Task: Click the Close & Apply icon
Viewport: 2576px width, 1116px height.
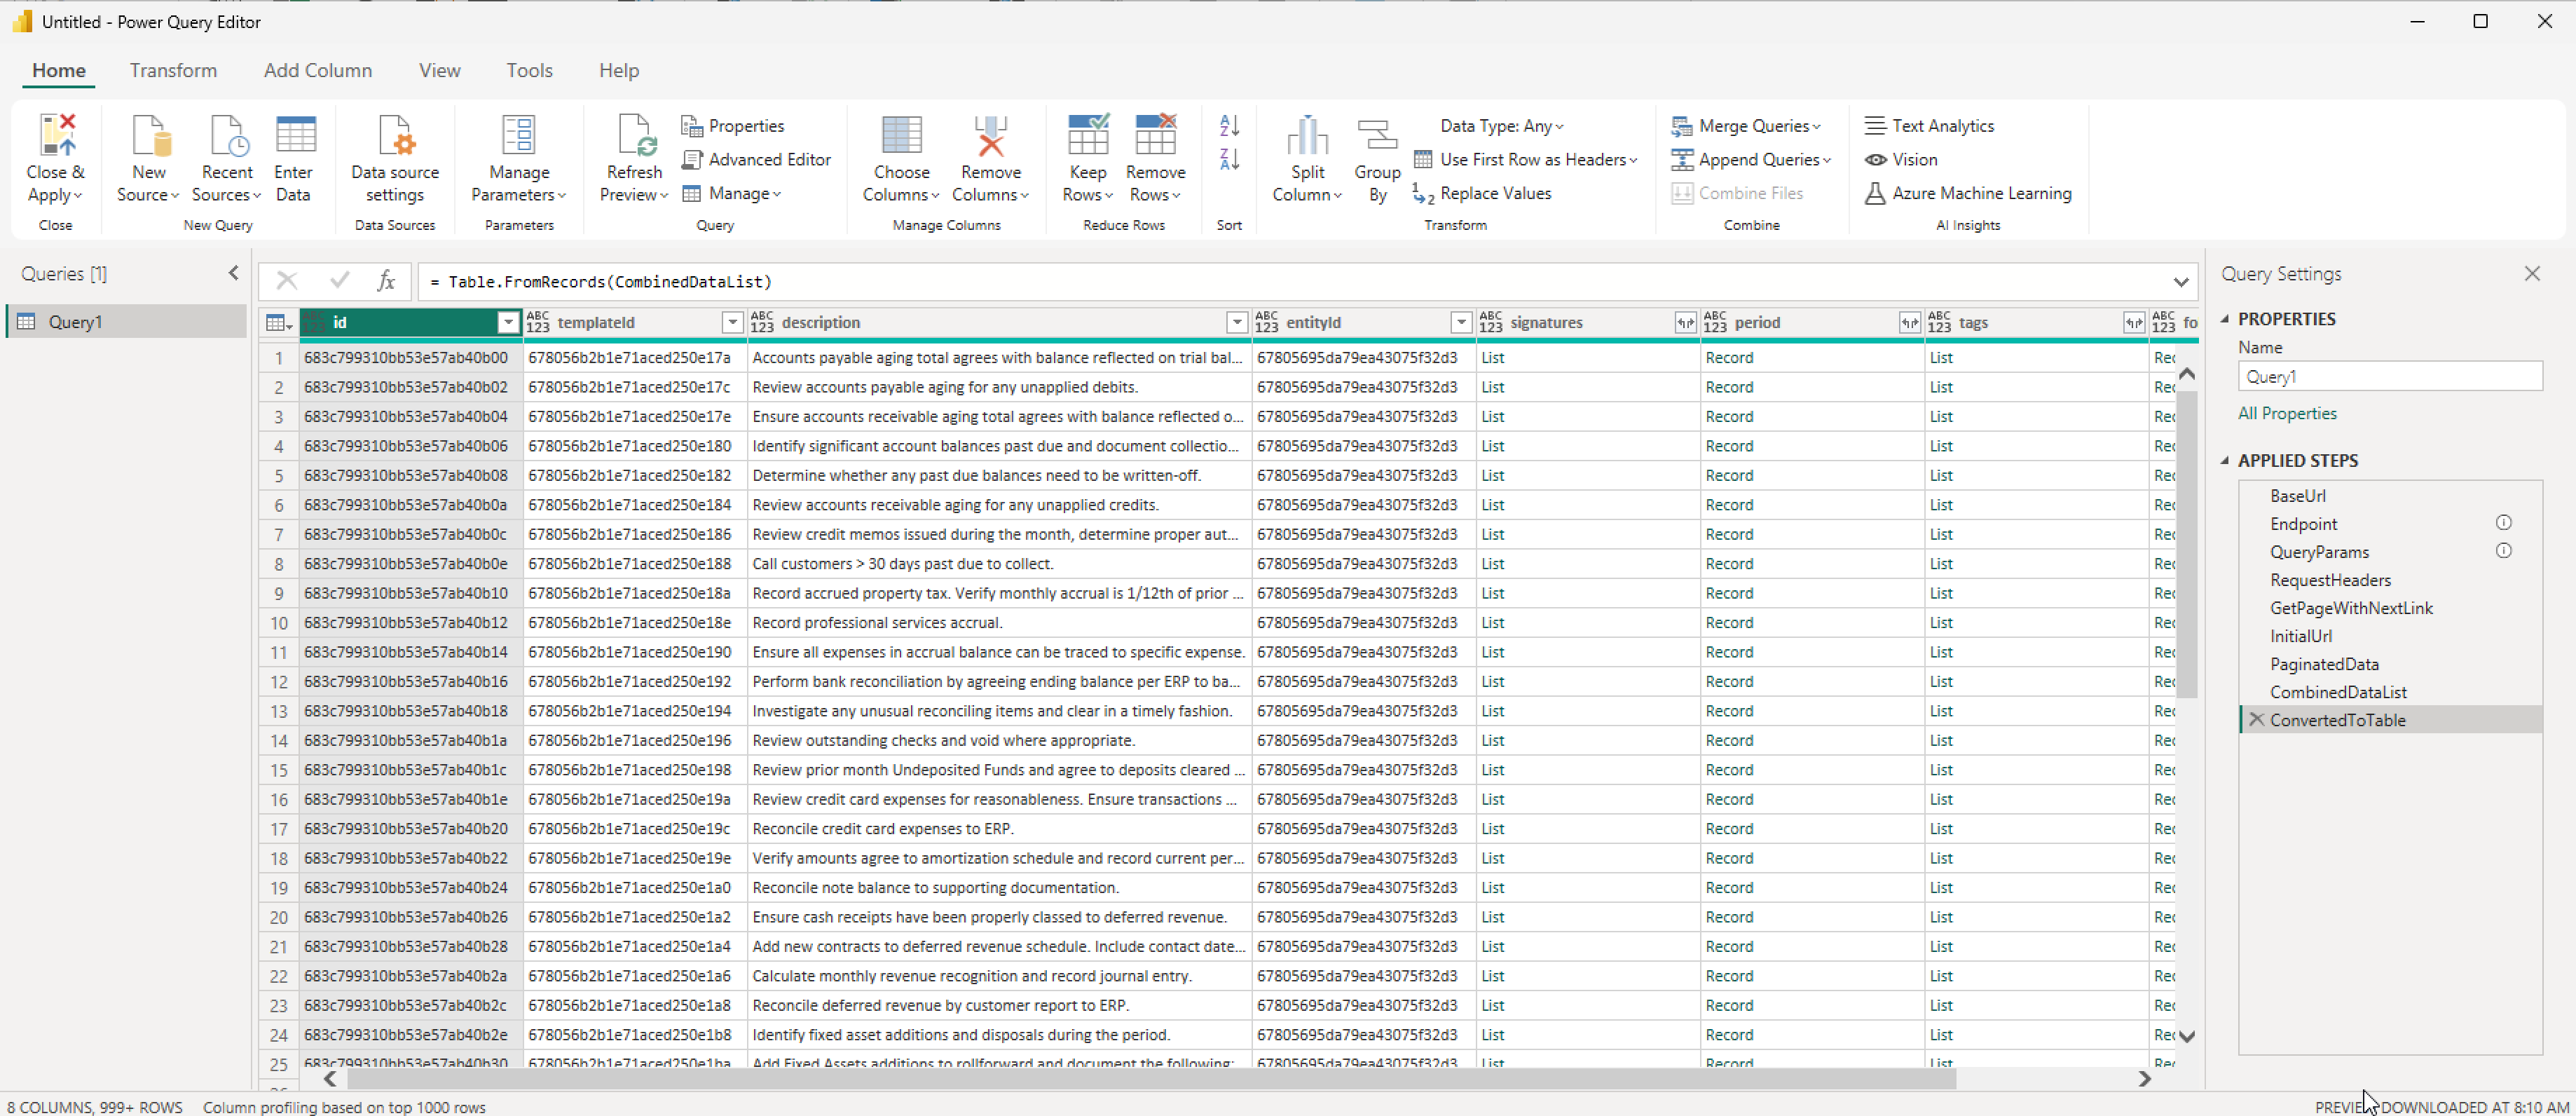Action: tap(56, 135)
